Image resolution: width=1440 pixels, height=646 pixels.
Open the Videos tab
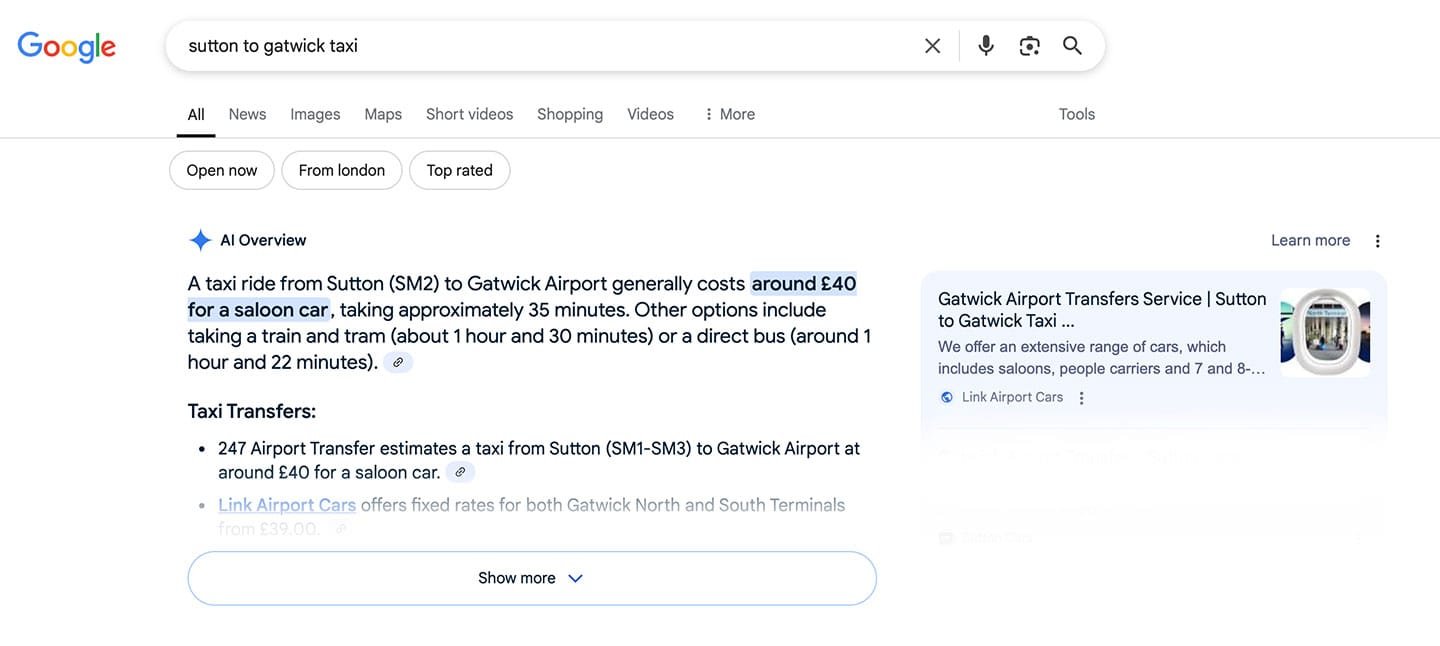(650, 114)
